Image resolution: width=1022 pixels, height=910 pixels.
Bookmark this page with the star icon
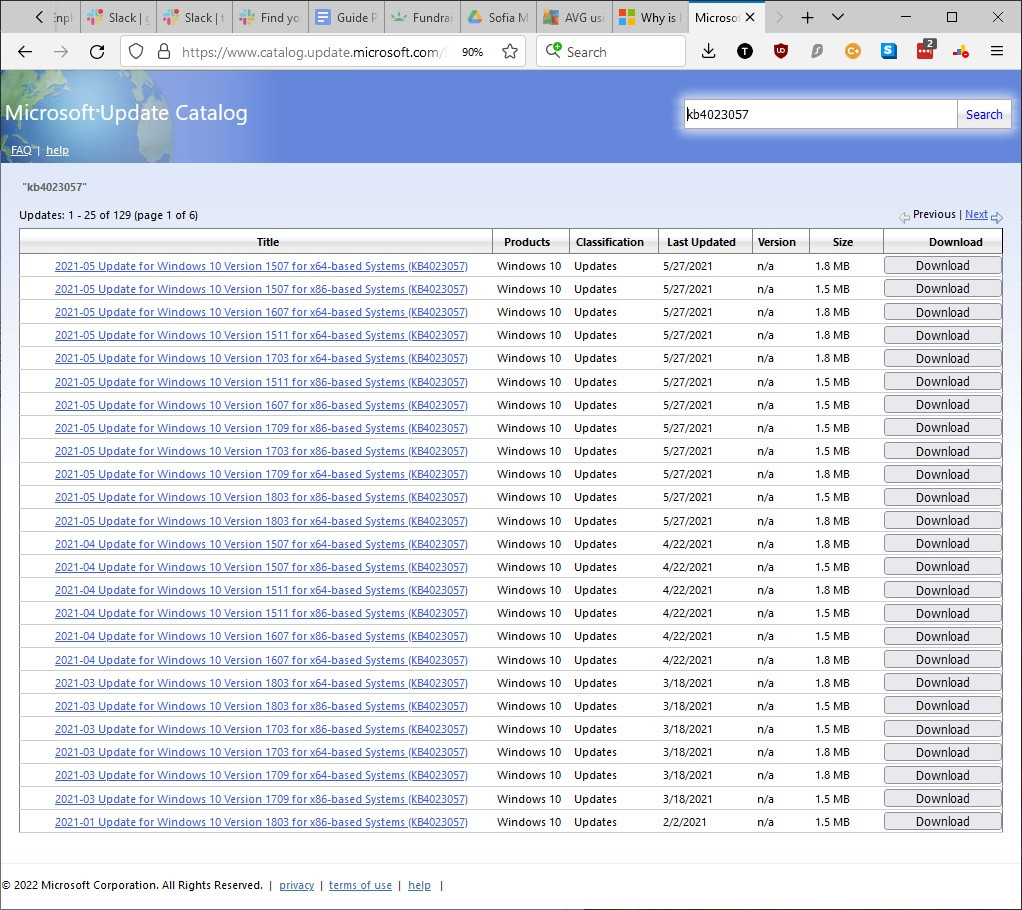click(x=510, y=51)
